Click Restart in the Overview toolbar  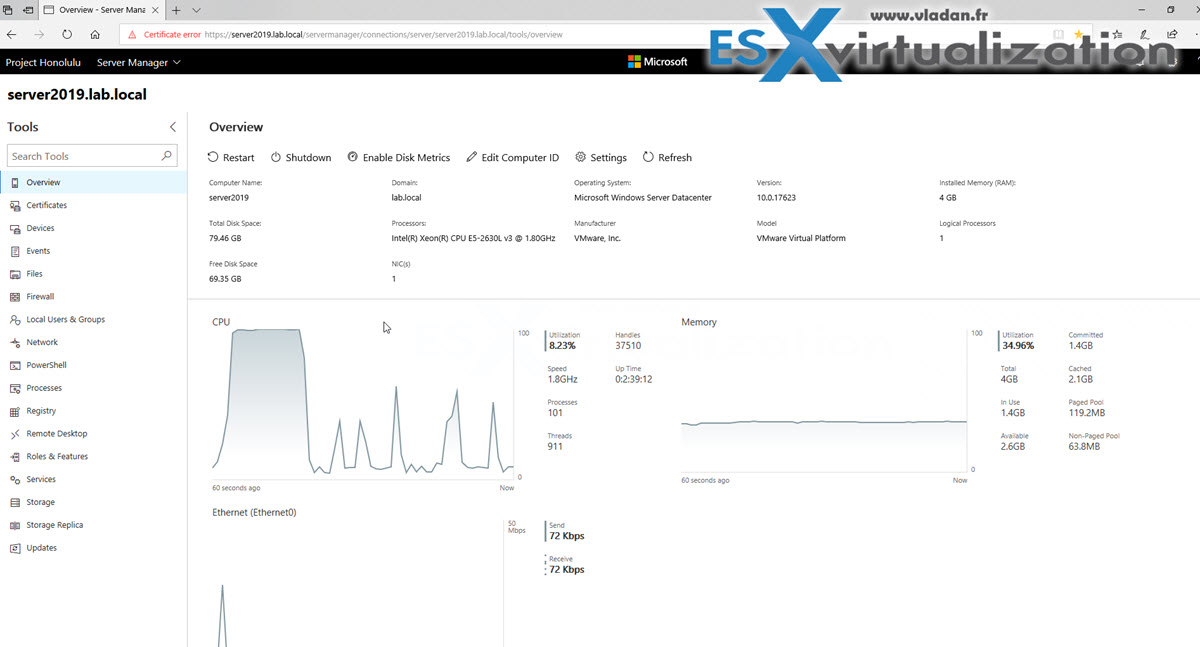pyautogui.click(x=231, y=158)
